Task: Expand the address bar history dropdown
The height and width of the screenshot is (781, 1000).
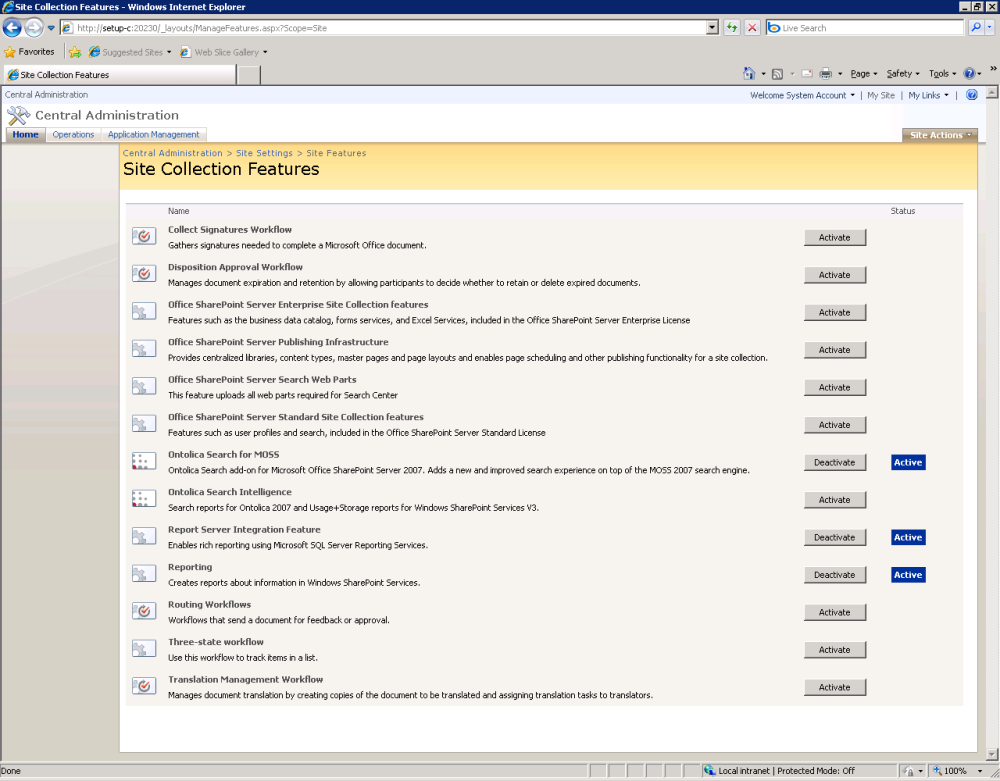Action: point(712,27)
